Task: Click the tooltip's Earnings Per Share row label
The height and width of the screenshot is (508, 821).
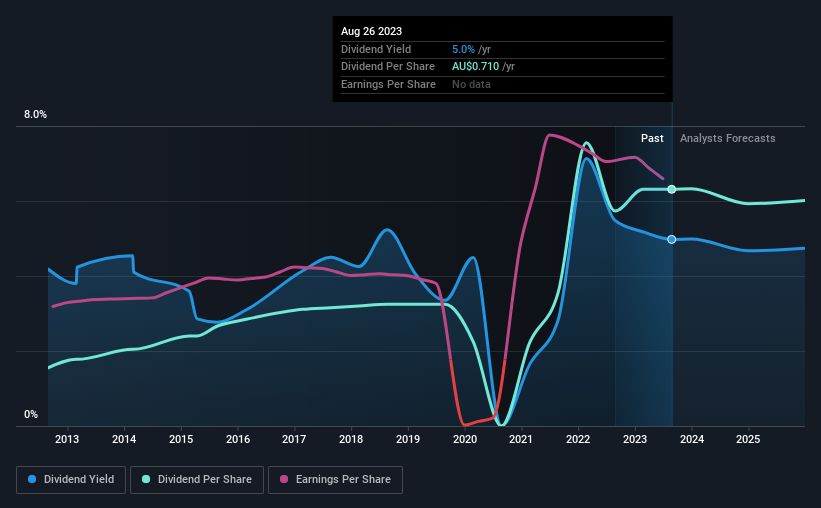Action: click(388, 84)
